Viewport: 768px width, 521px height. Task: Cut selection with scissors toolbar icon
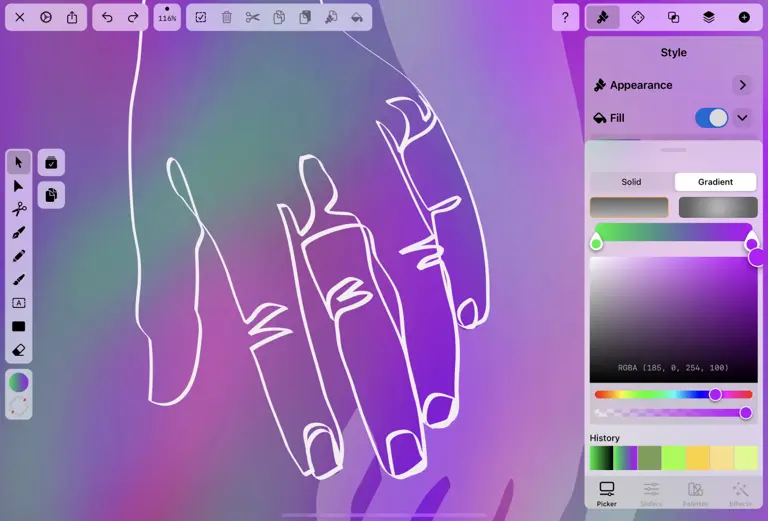[x=253, y=18]
